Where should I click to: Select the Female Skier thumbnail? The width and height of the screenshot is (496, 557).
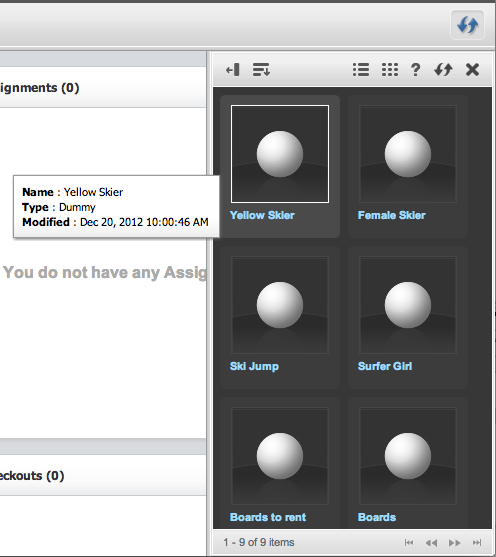pos(408,154)
